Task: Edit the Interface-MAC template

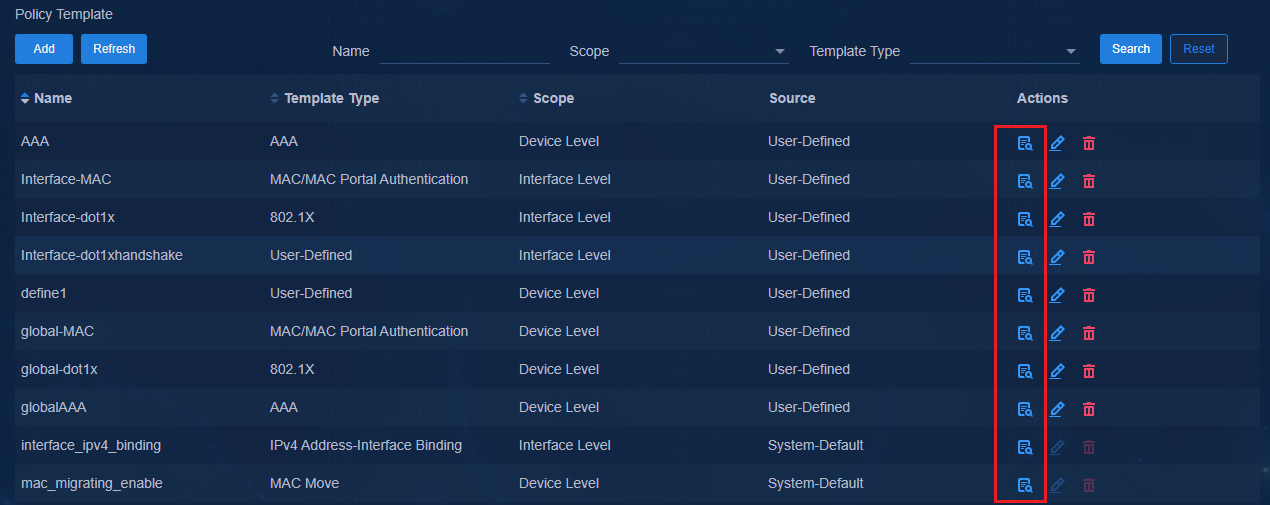Action: click(x=1057, y=181)
